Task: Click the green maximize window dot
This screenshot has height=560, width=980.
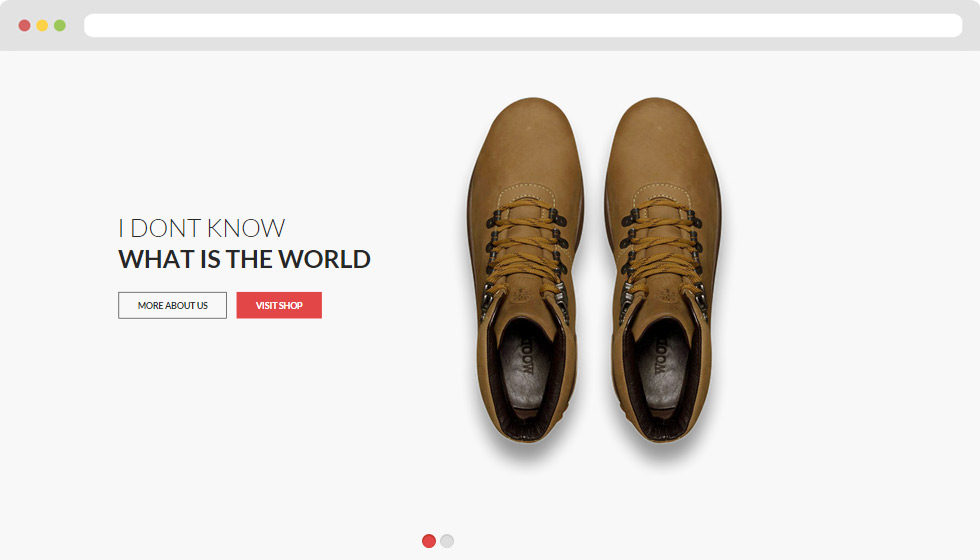Action: point(59,26)
